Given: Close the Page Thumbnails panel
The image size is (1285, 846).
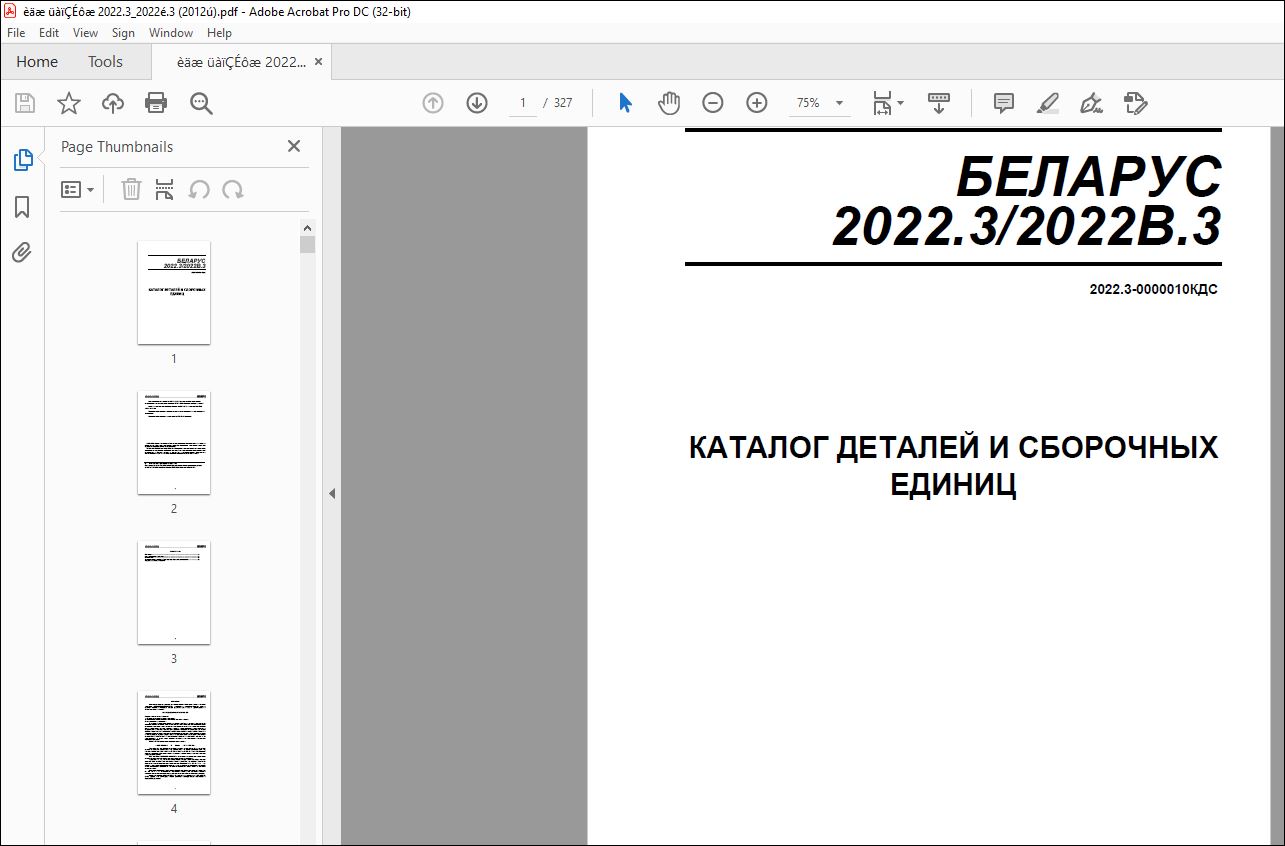Looking at the screenshot, I should 294,146.
